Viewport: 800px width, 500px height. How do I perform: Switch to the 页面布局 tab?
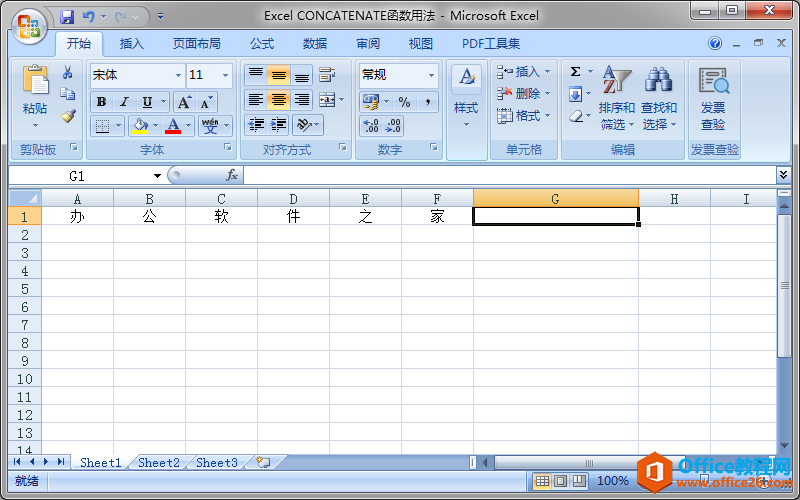pyautogui.click(x=196, y=44)
